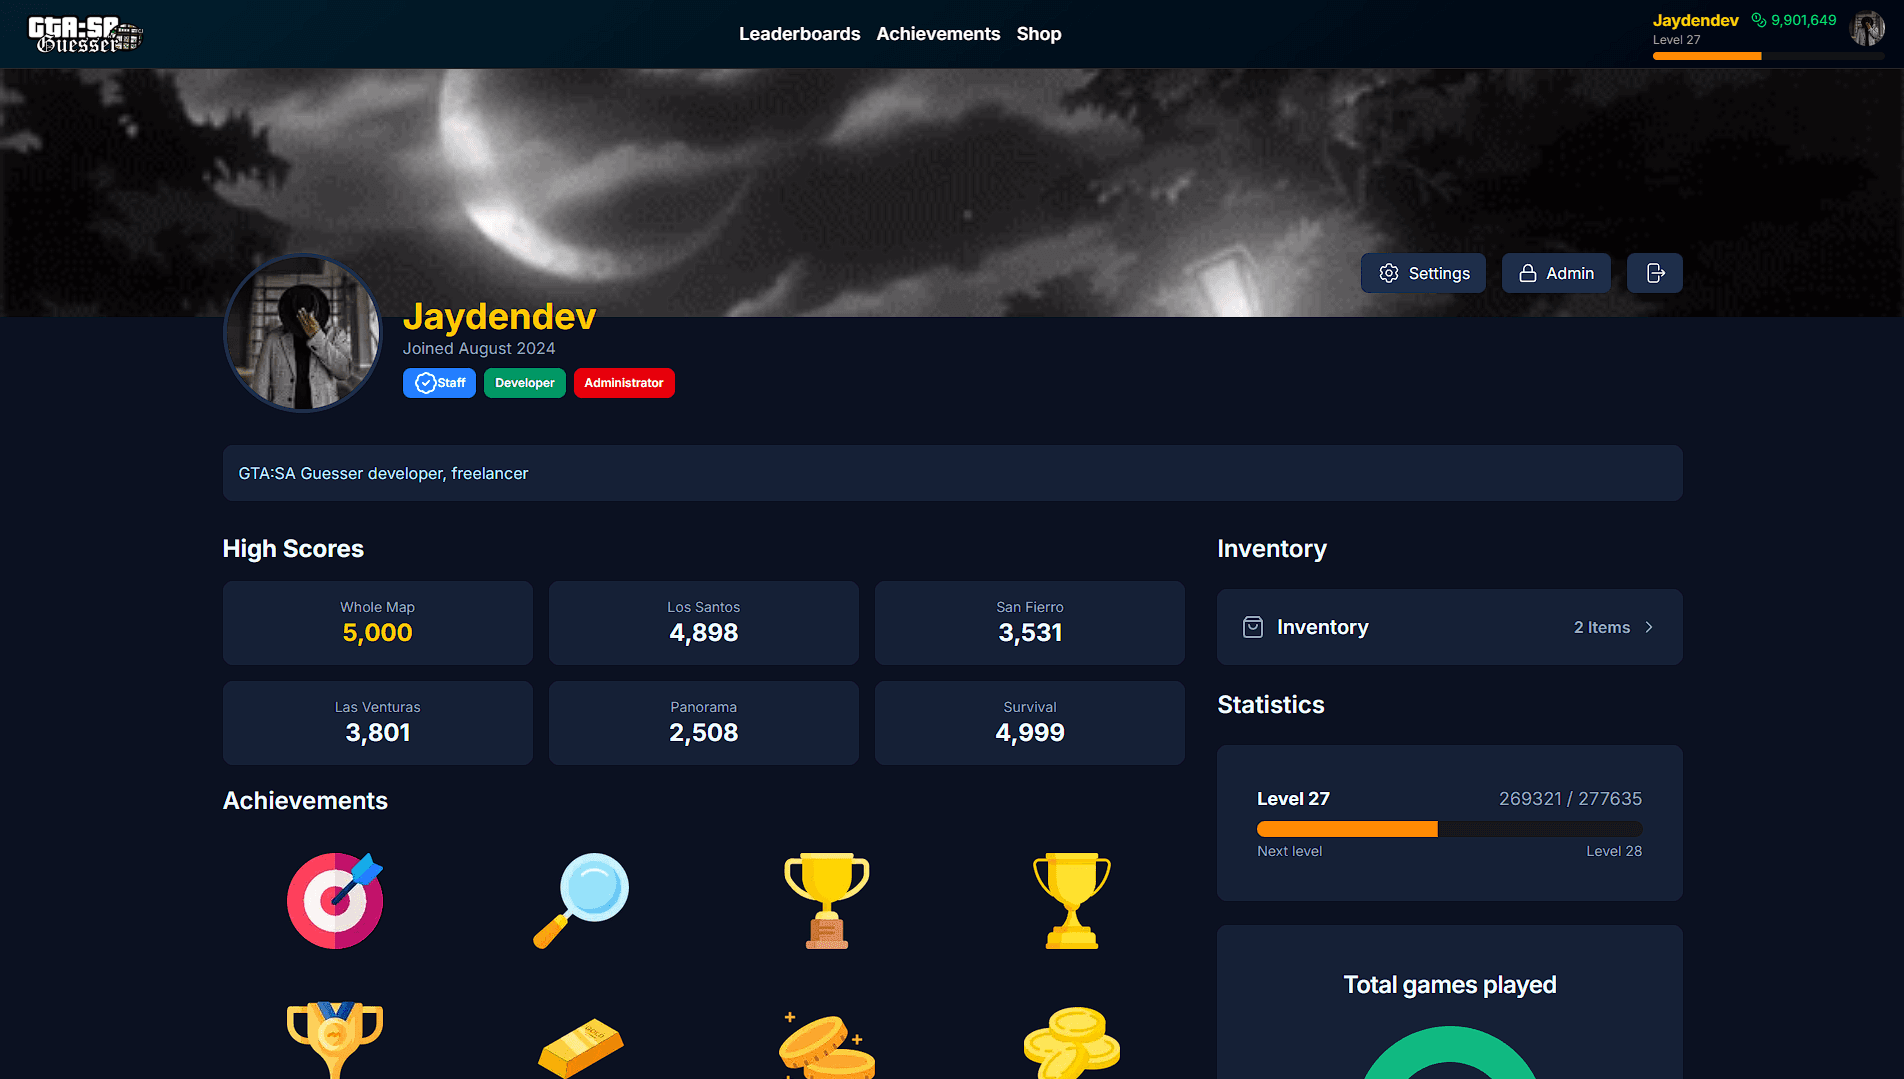Open the Shop page

pos(1039,34)
